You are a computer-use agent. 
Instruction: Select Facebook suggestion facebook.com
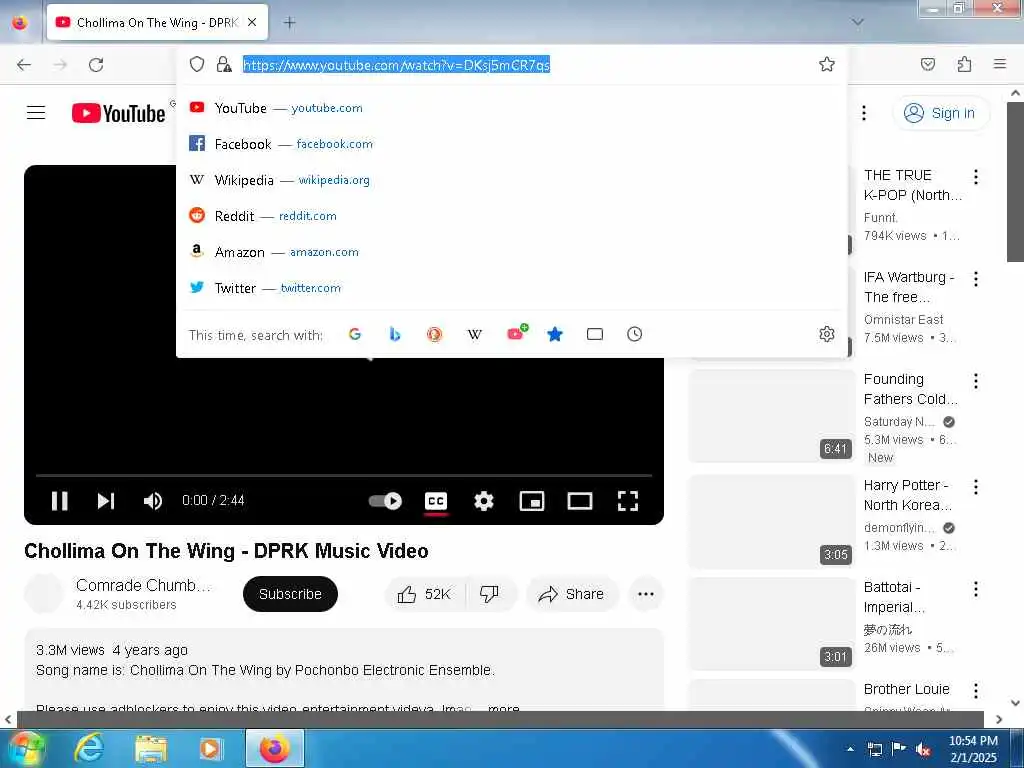[x=512, y=144]
